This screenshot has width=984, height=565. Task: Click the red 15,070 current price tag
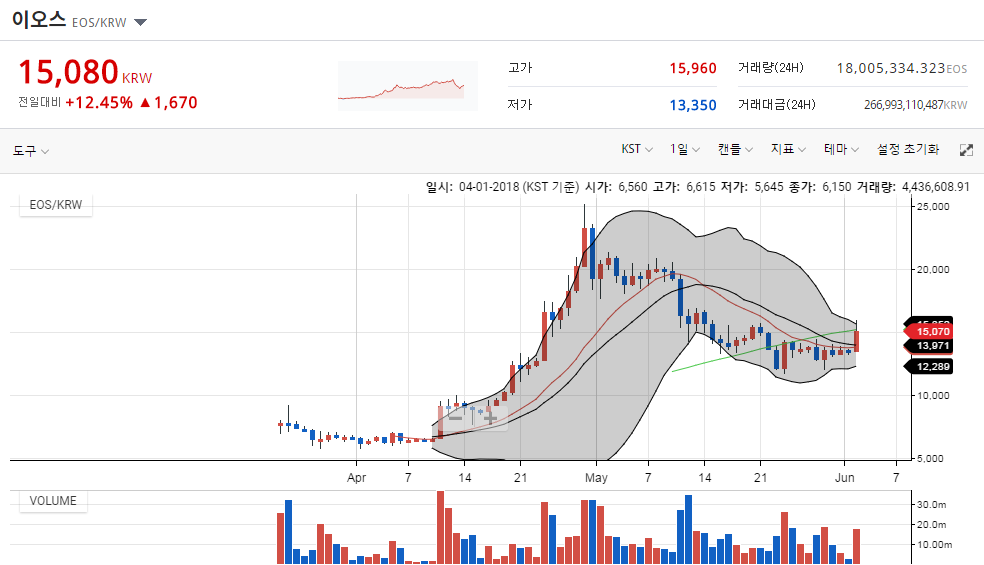click(x=929, y=331)
